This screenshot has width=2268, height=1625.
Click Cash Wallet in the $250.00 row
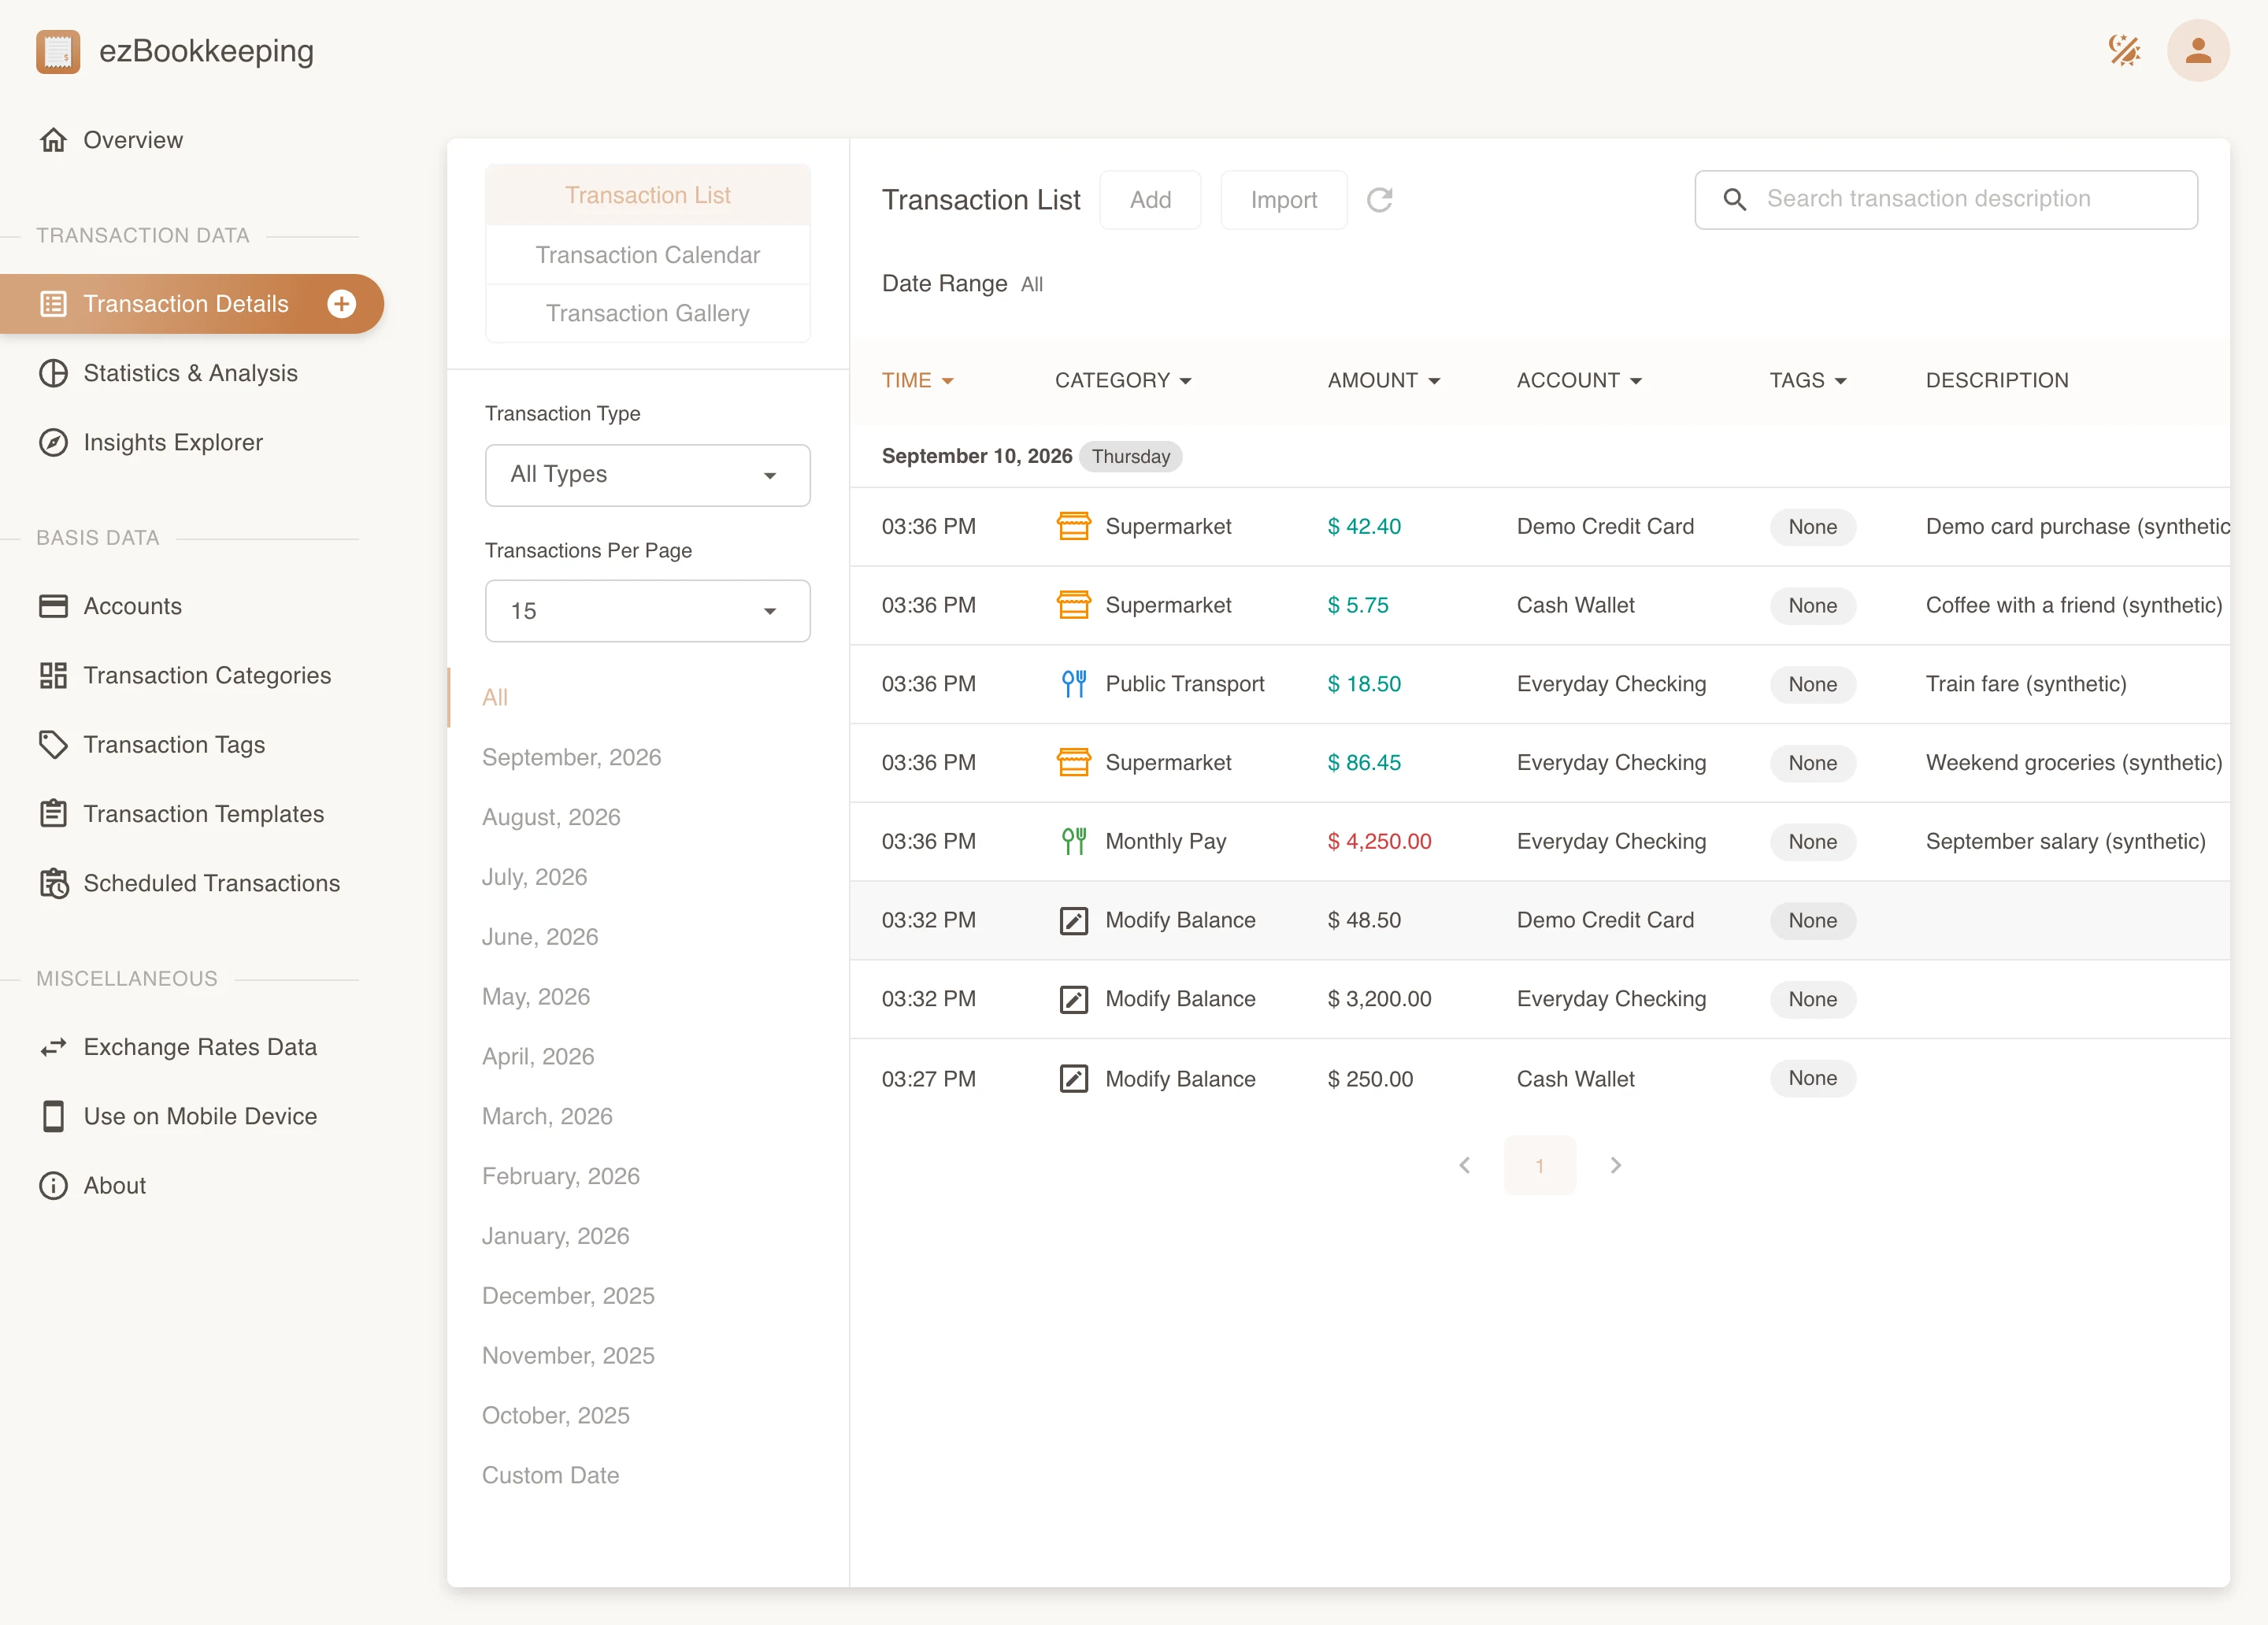tap(1575, 1079)
